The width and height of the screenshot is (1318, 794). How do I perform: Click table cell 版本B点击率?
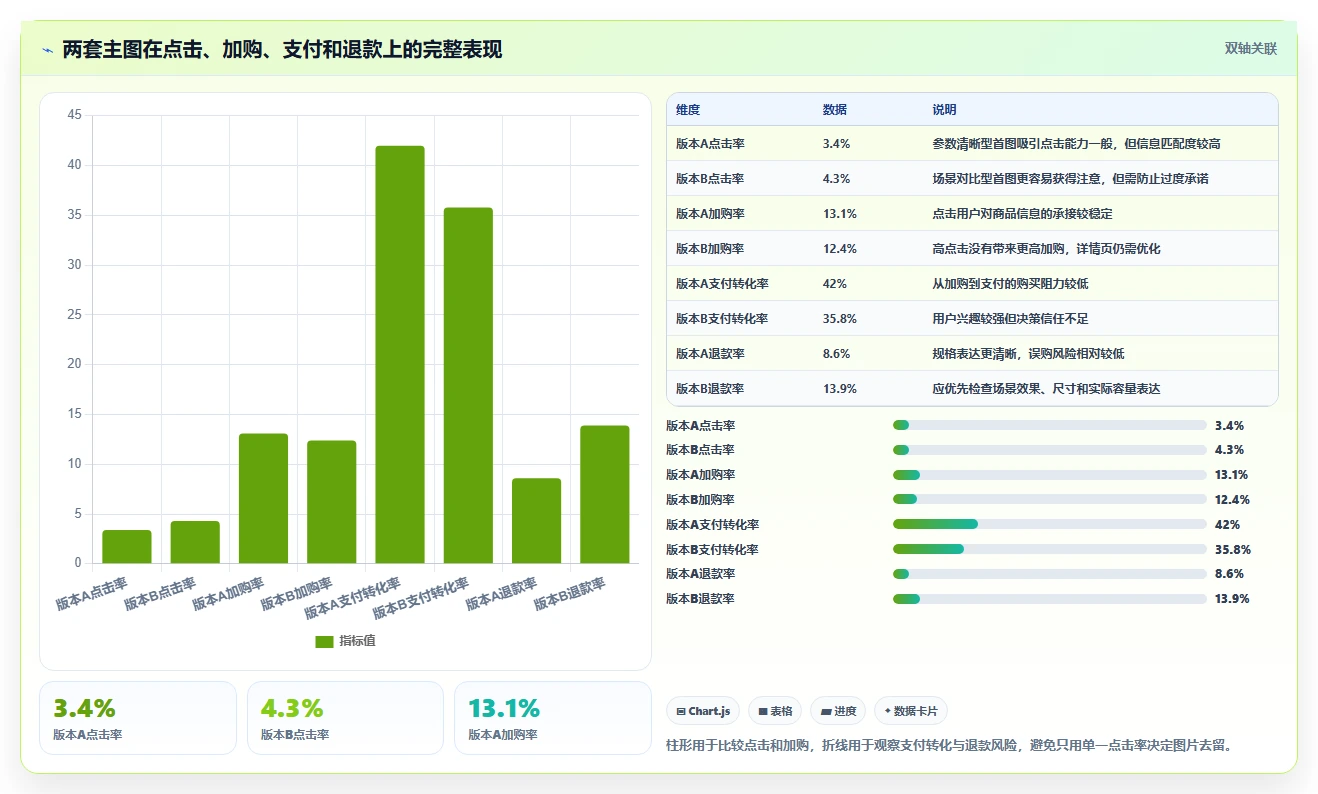(x=710, y=179)
